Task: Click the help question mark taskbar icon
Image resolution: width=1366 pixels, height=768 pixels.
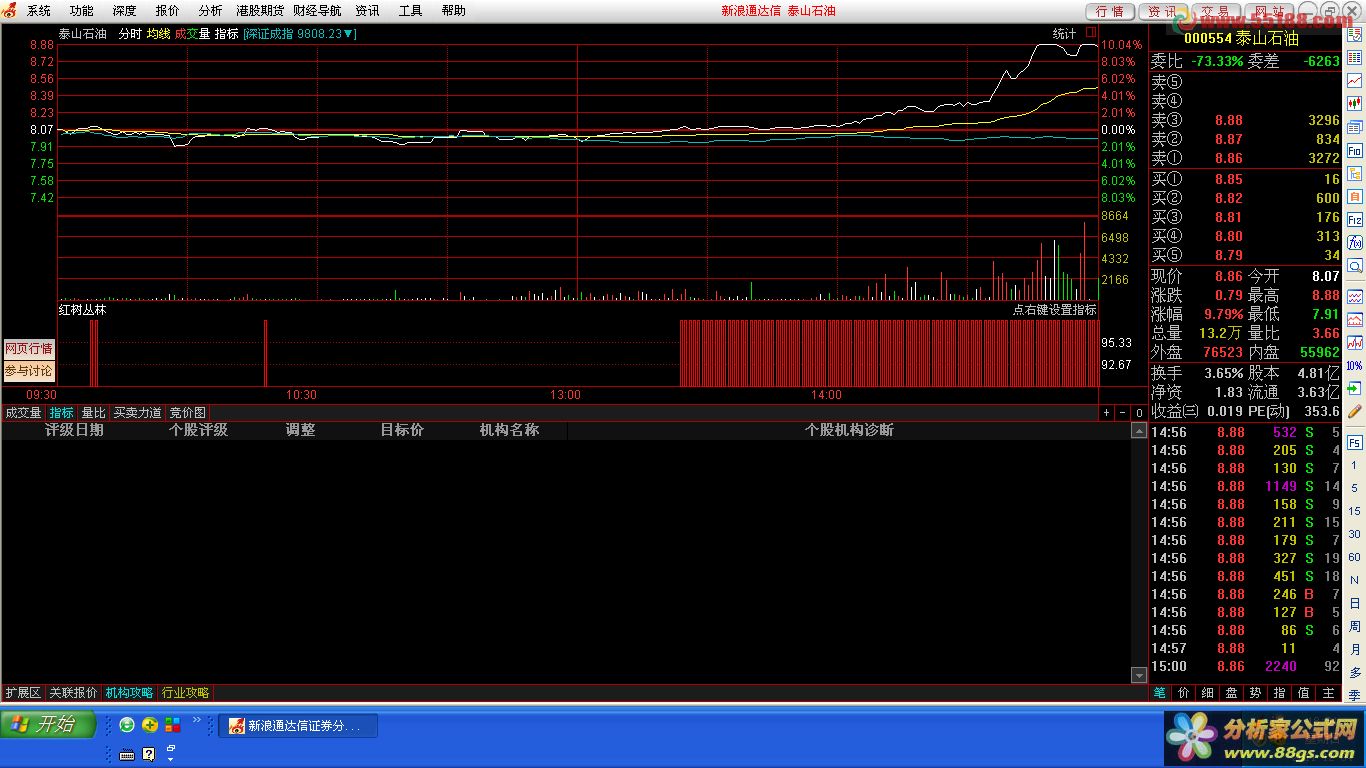Action: (149, 754)
